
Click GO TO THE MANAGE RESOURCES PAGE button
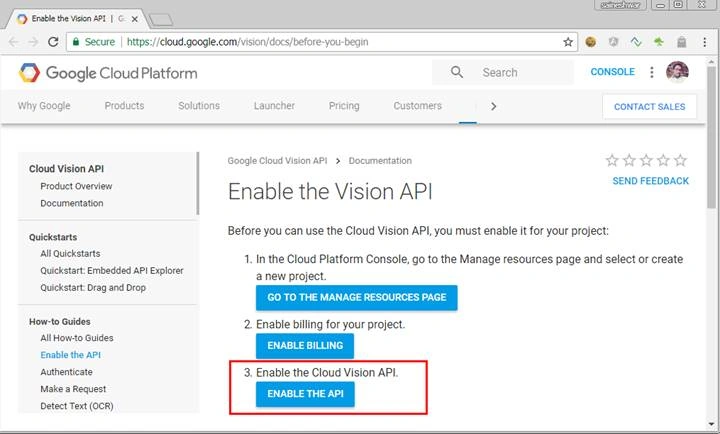[x=357, y=298]
